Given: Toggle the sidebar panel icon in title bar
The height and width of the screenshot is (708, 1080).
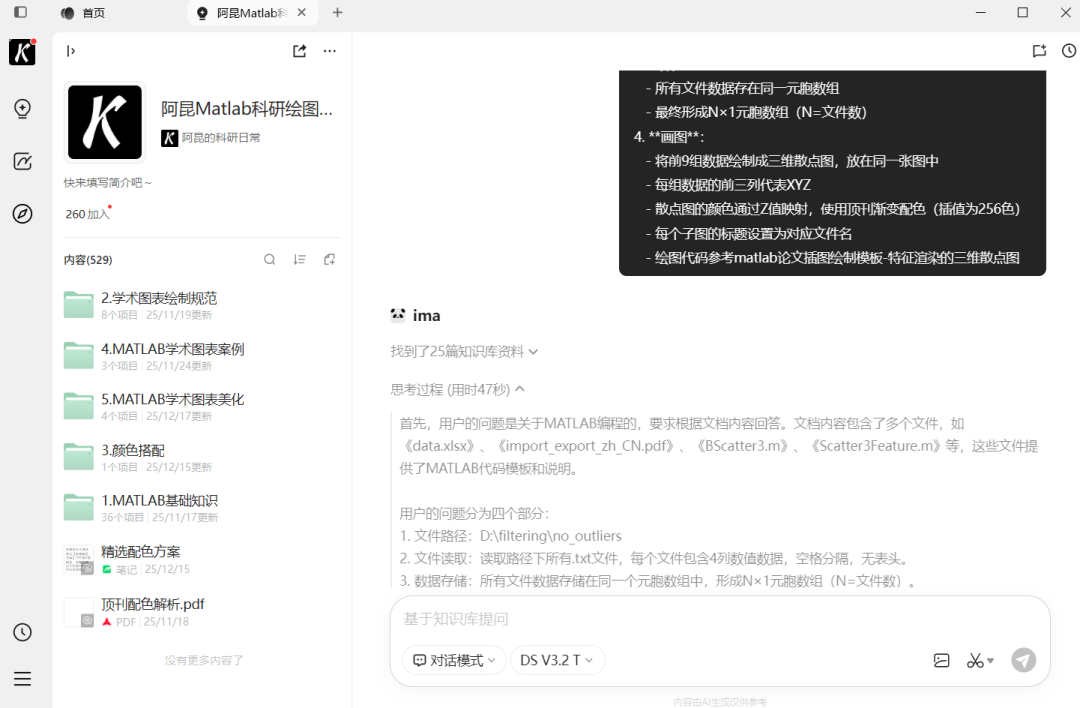Looking at the screenshot, I should (21, 12).
